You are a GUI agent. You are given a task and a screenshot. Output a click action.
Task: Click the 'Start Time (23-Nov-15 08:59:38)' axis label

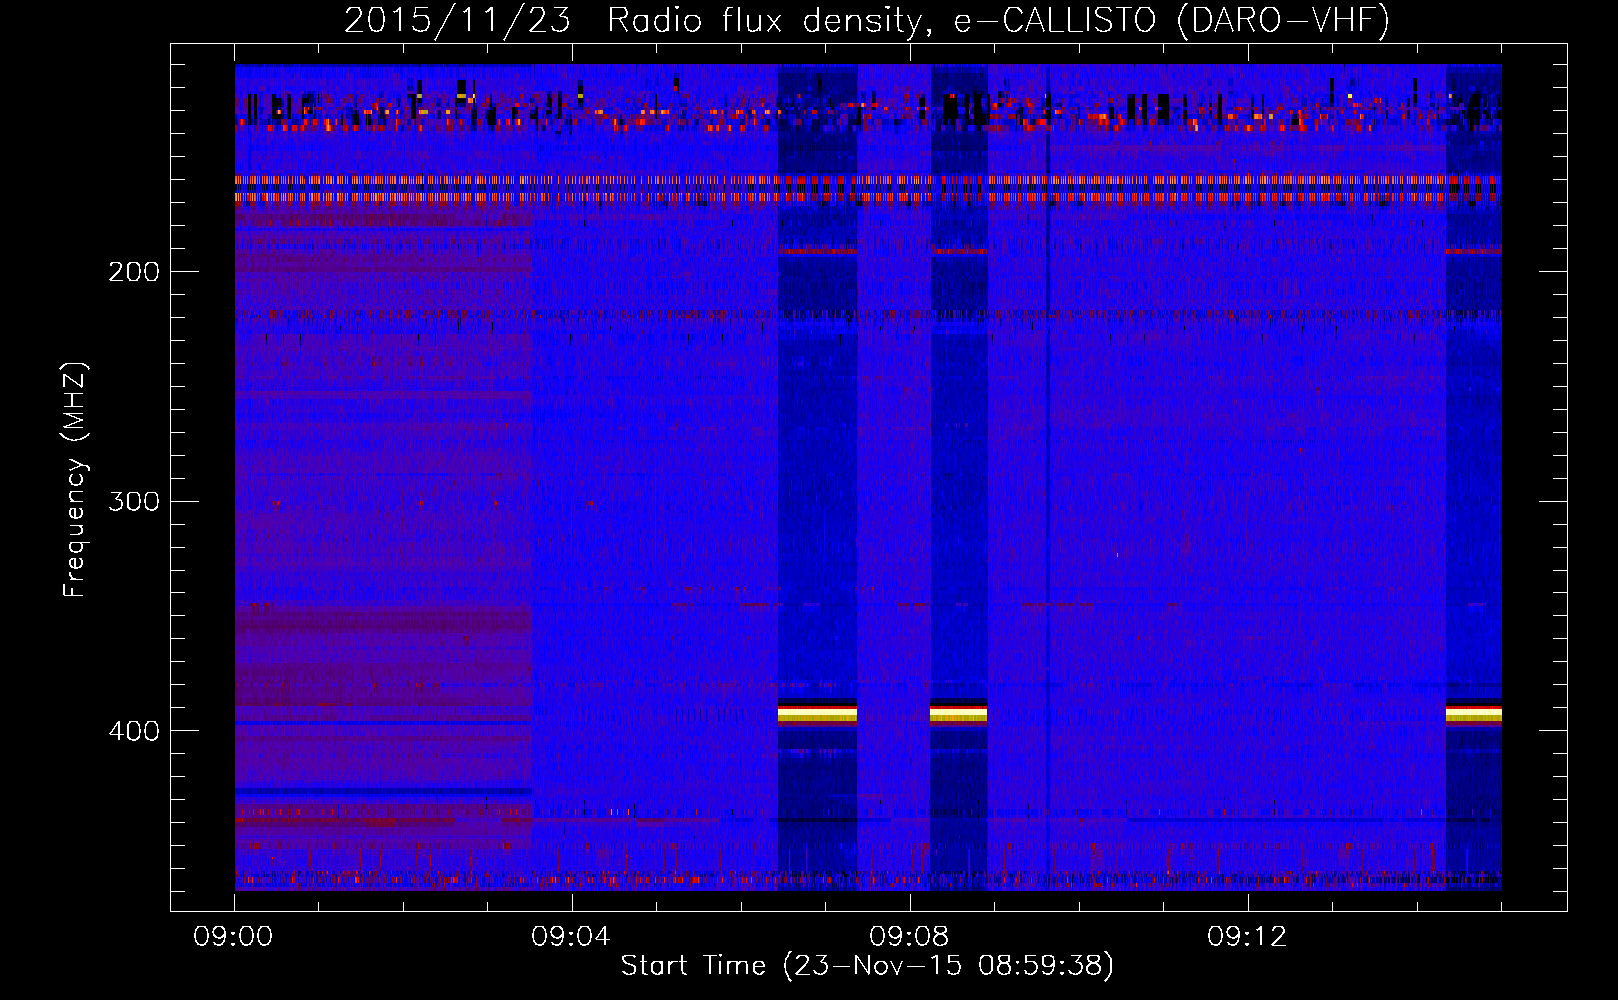click(867, 966)
